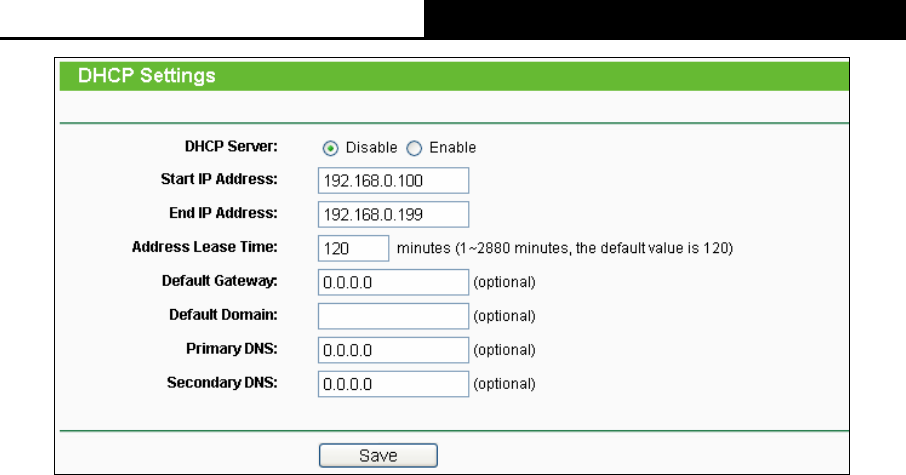Click the lease time minutes range hint
The height and width of the screenshot is (475, 906).
tap(565, 248)
